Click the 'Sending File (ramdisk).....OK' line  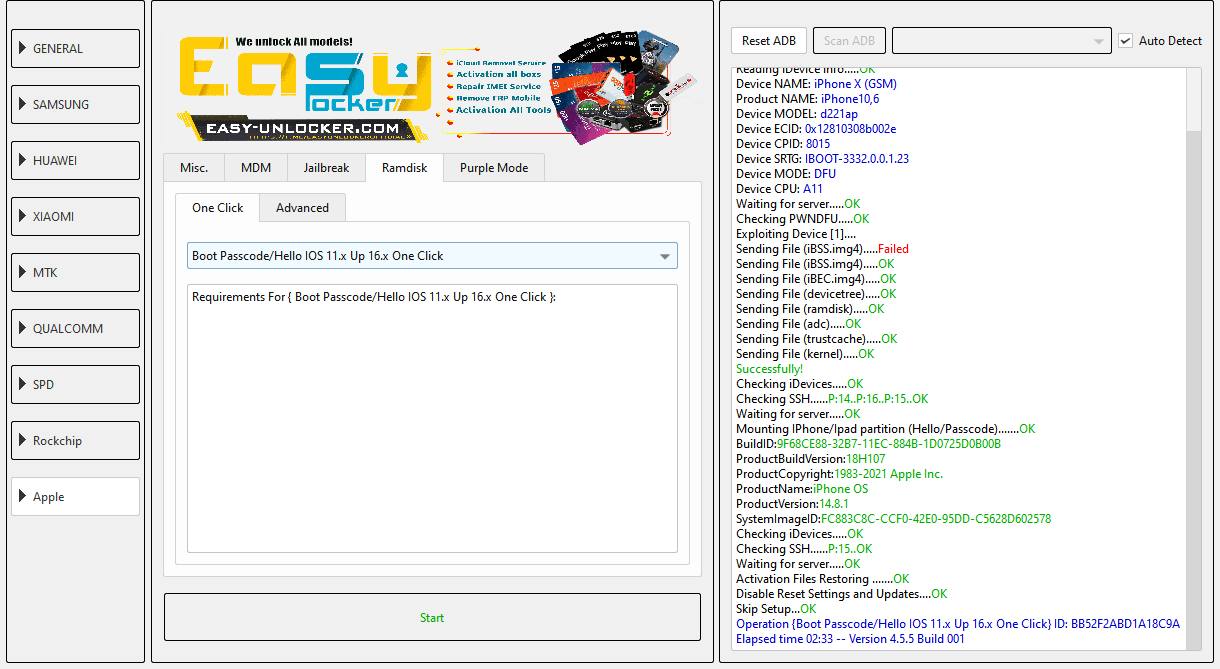point(810,308)
